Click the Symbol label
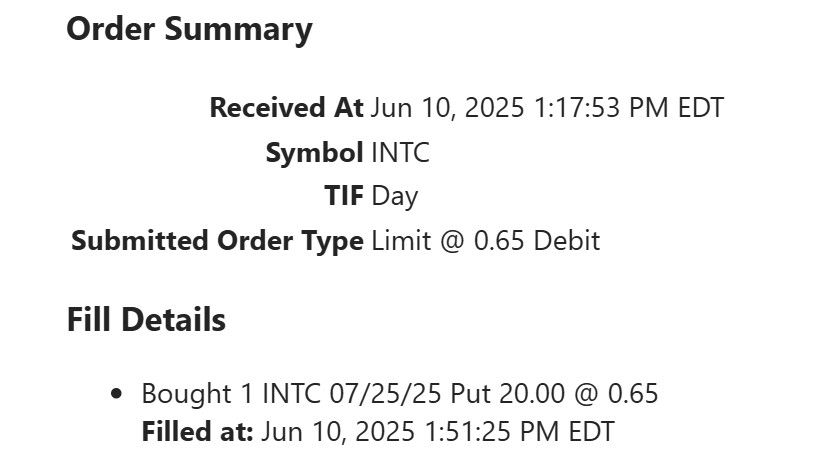 click(x=314, y=153)
